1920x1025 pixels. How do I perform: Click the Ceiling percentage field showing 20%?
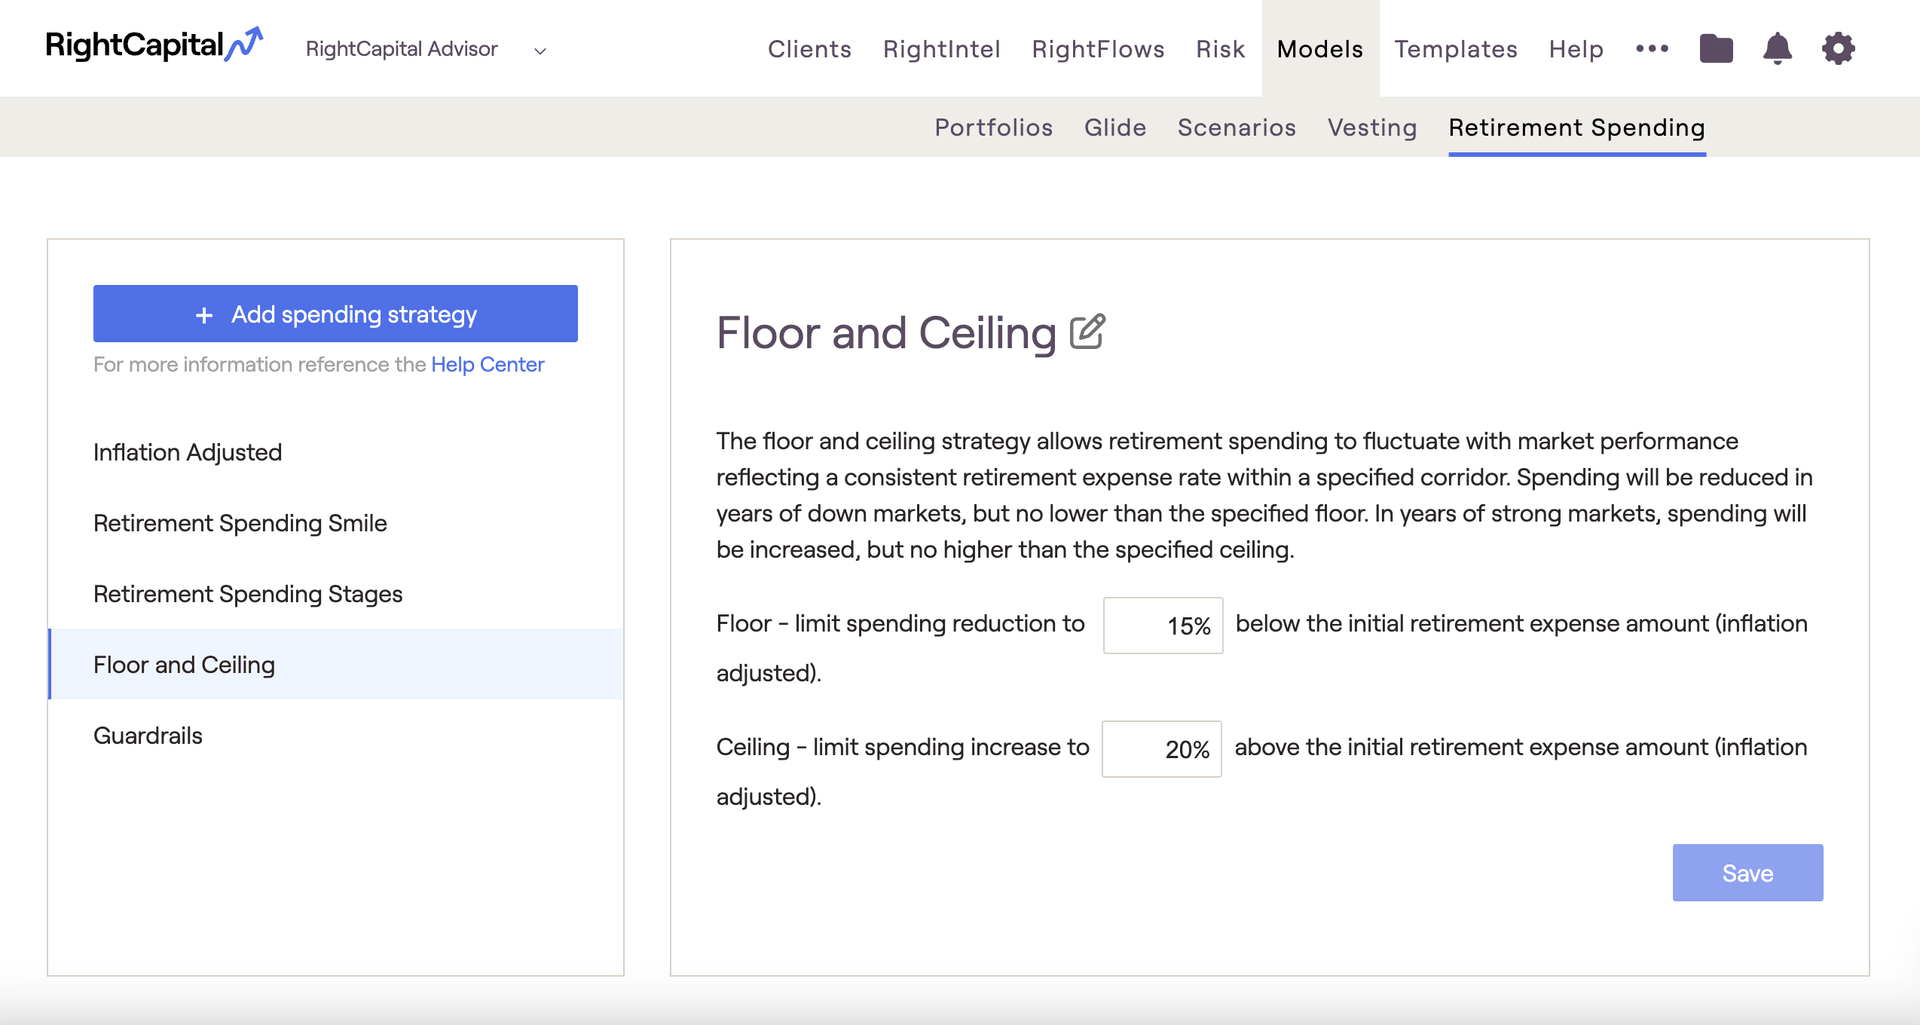pyautogui.click(x=1161, y=749)
